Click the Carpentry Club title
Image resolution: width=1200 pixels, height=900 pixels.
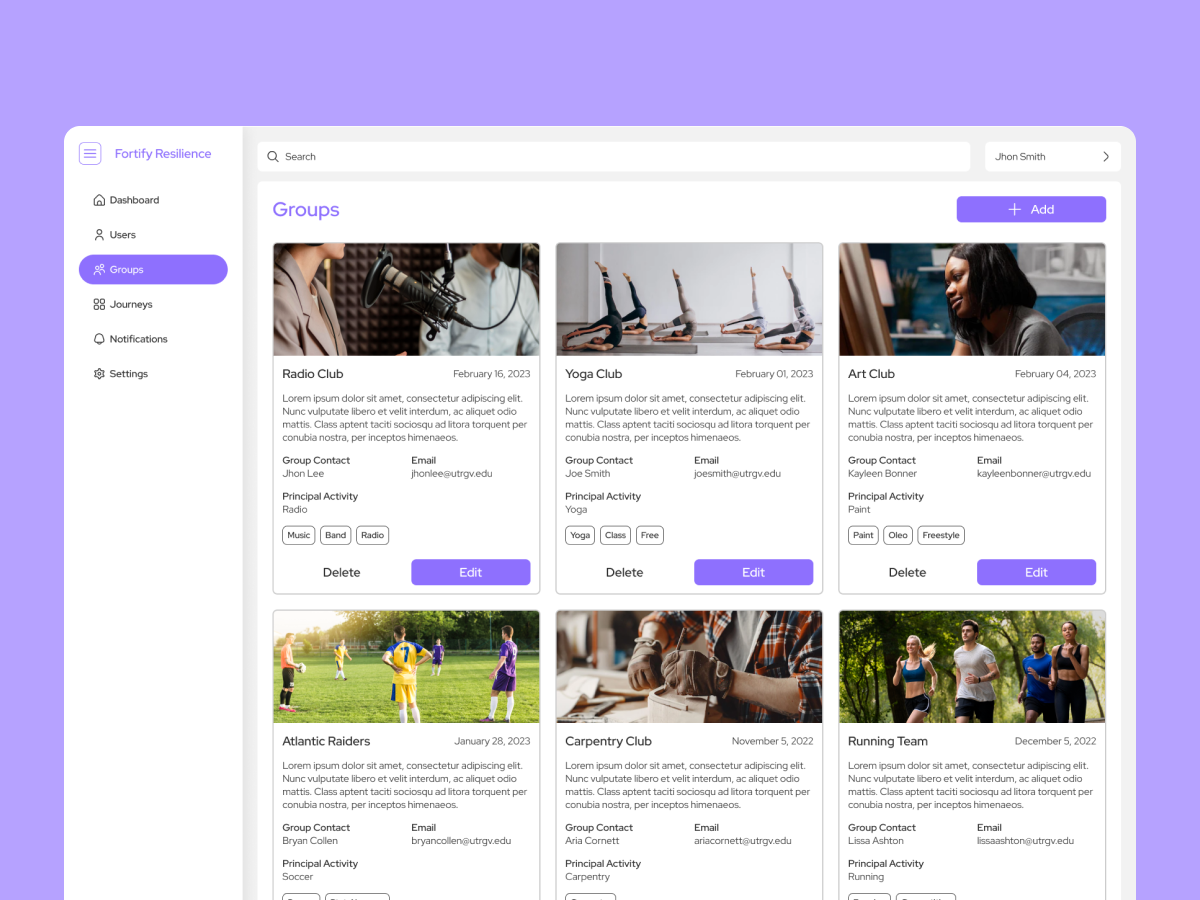pyautogui.click(x=608, y=741)
